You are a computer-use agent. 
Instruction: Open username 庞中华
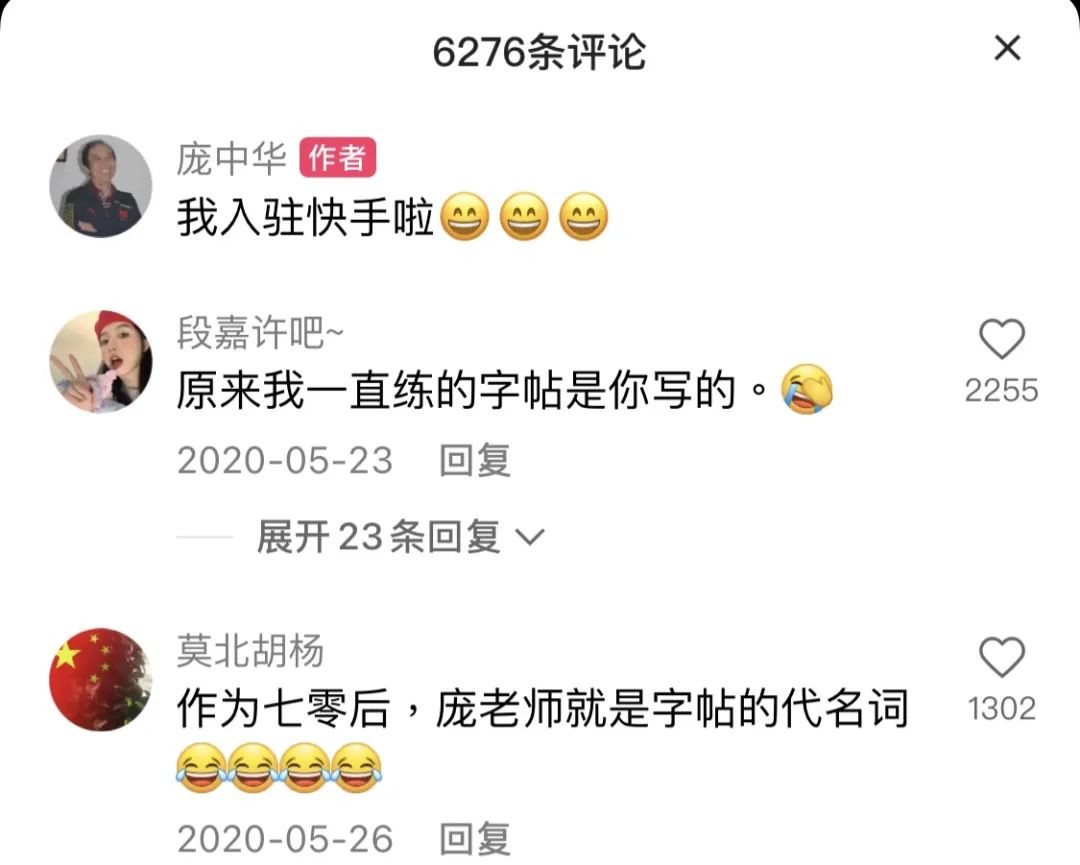[x=231, y=158]
